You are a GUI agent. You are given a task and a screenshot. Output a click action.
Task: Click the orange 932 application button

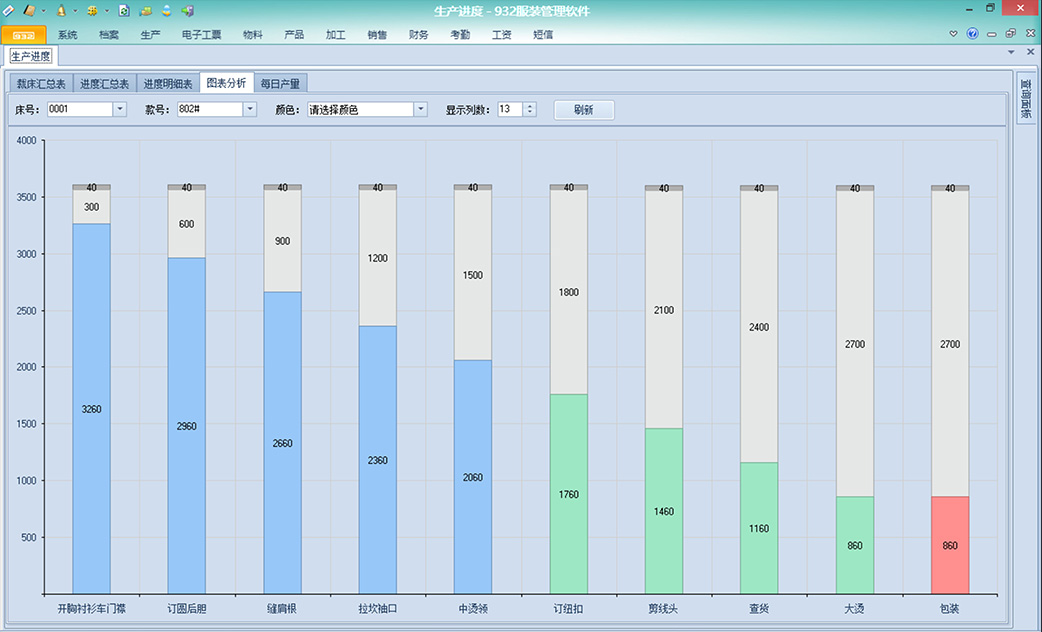tap(23, 34)
